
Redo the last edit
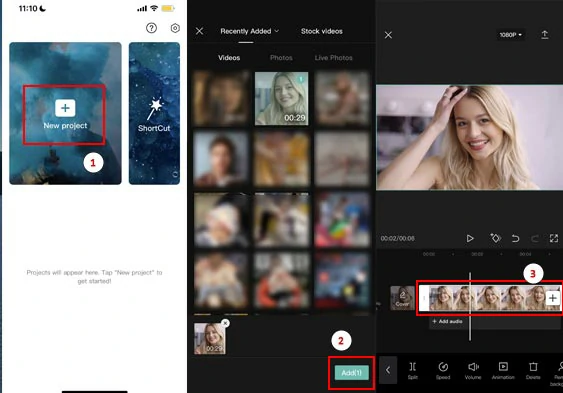click(x=535, y=238)
